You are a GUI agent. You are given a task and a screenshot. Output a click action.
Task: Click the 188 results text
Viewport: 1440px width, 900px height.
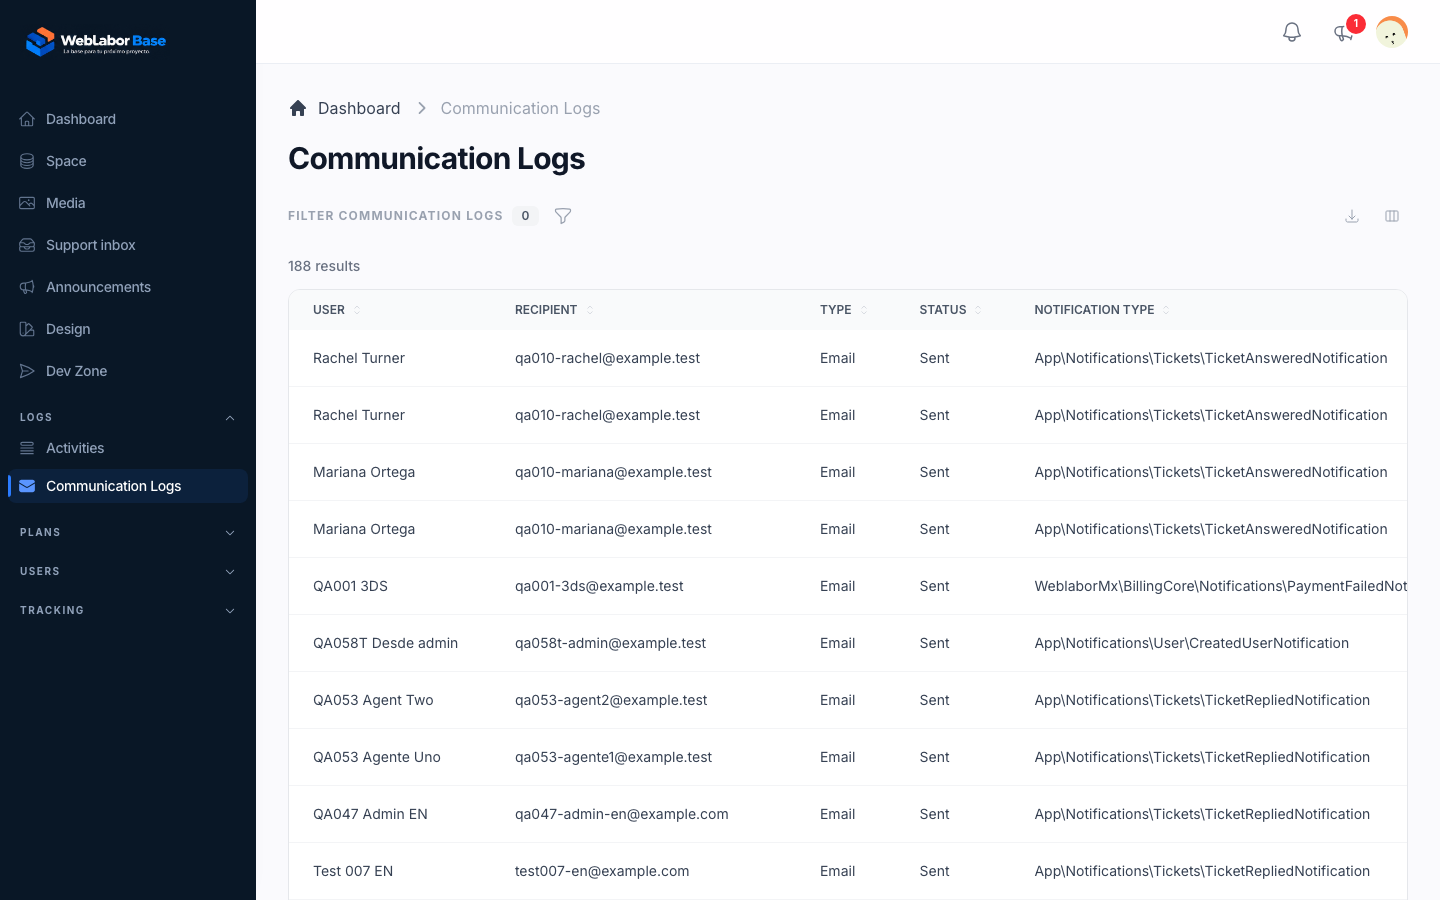[x=324, y=266]
